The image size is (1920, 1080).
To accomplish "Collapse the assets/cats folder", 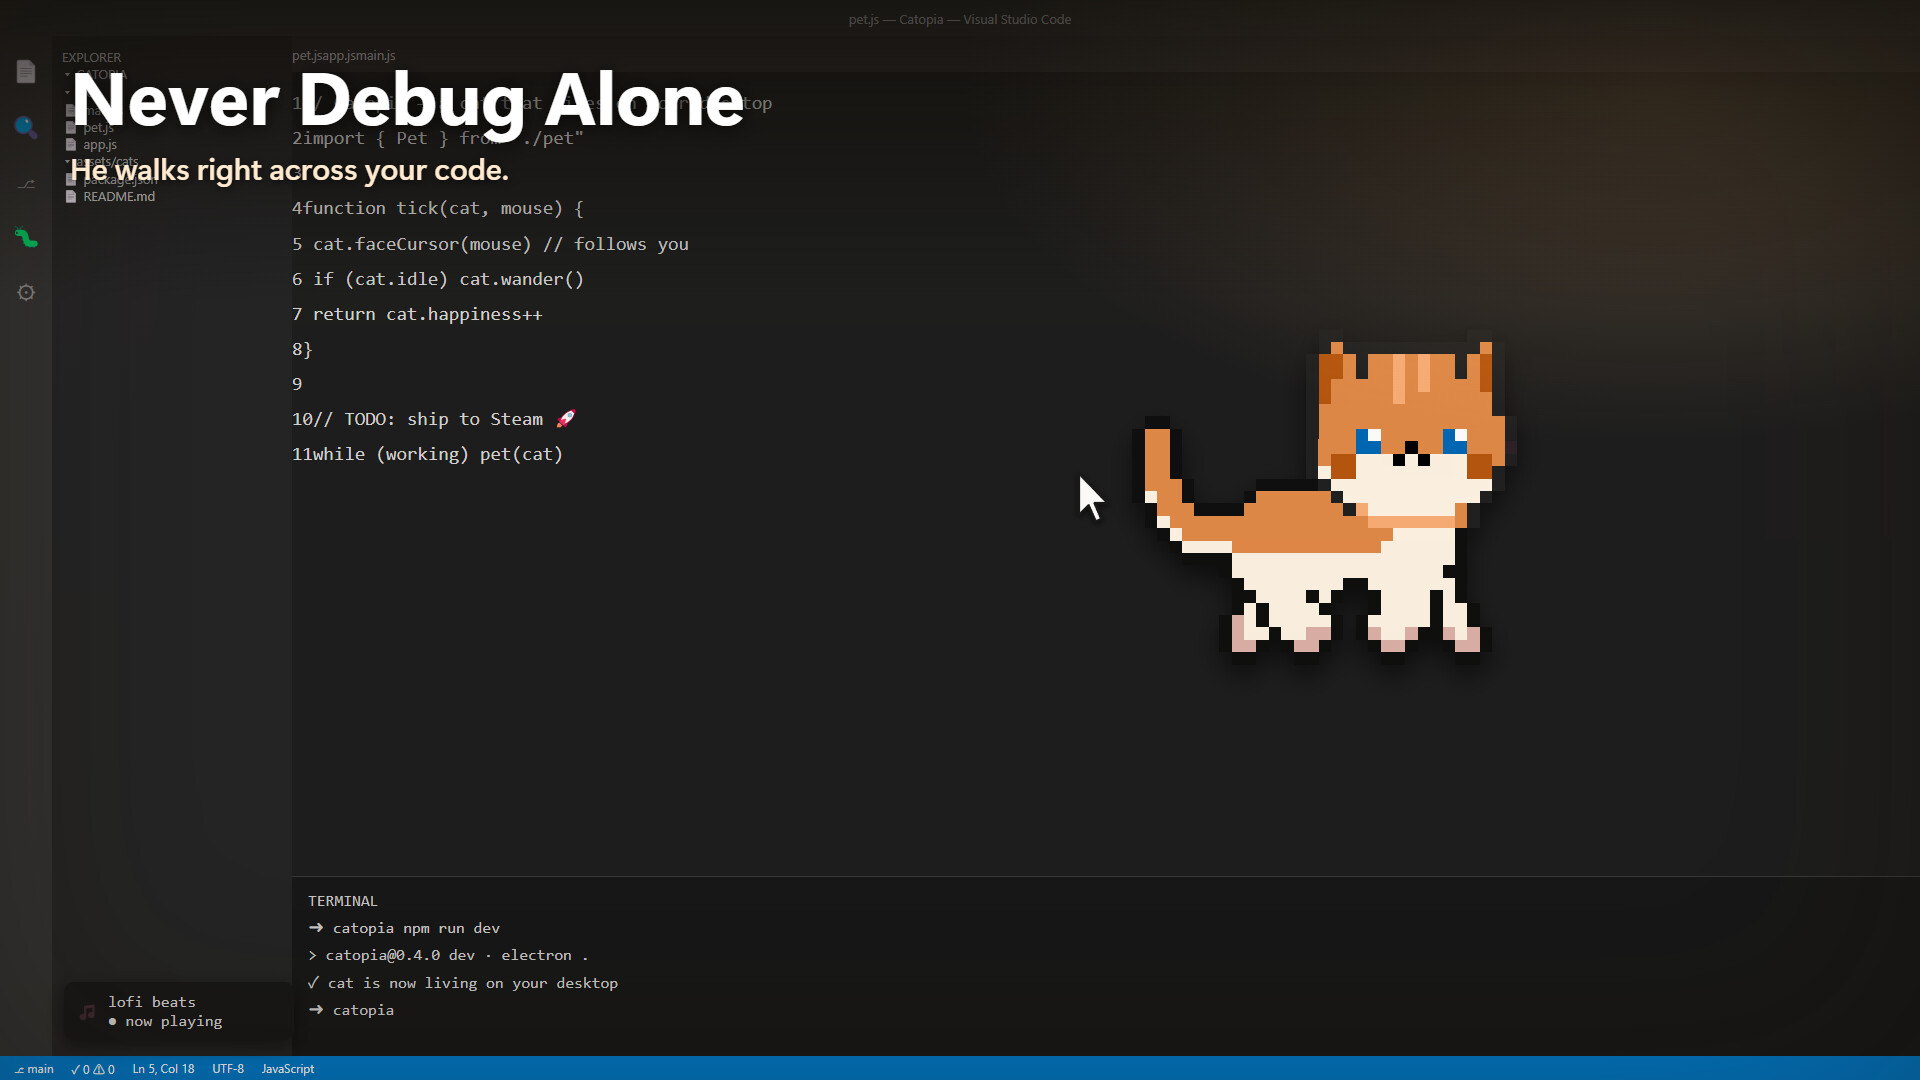I will [104, 162].
